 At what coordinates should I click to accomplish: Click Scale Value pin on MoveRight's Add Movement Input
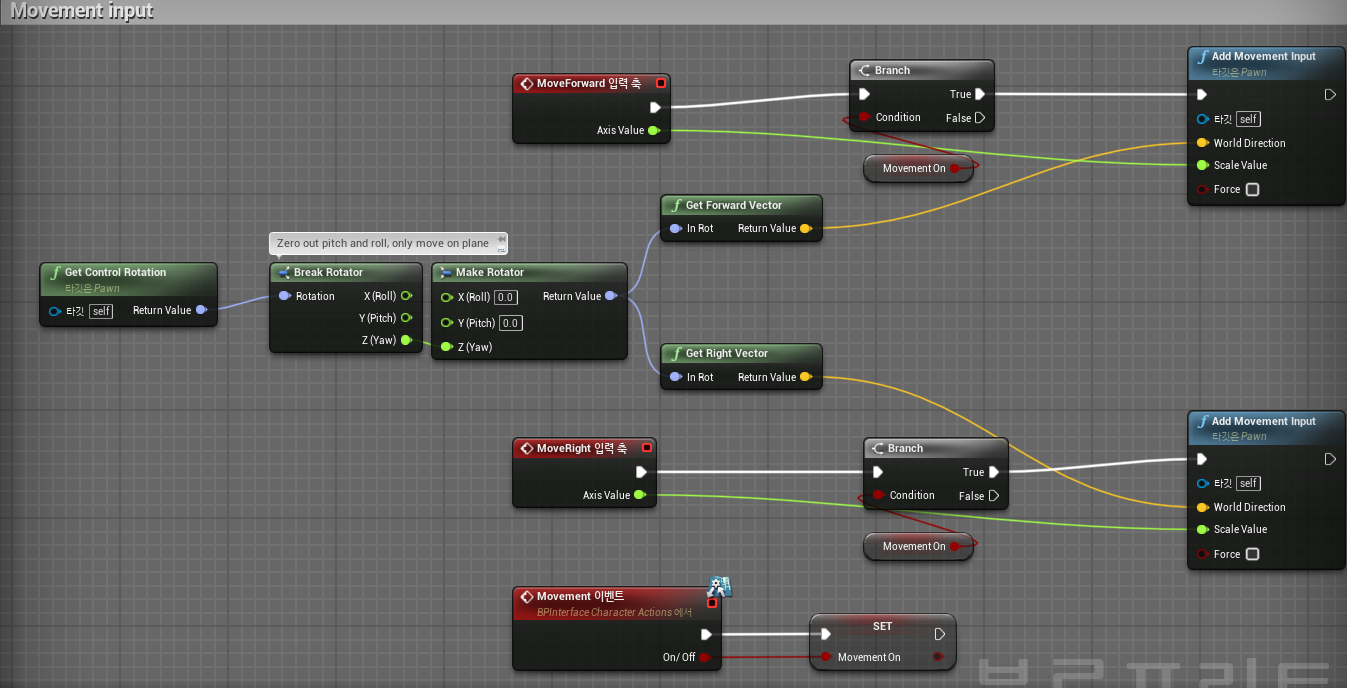1202,529
